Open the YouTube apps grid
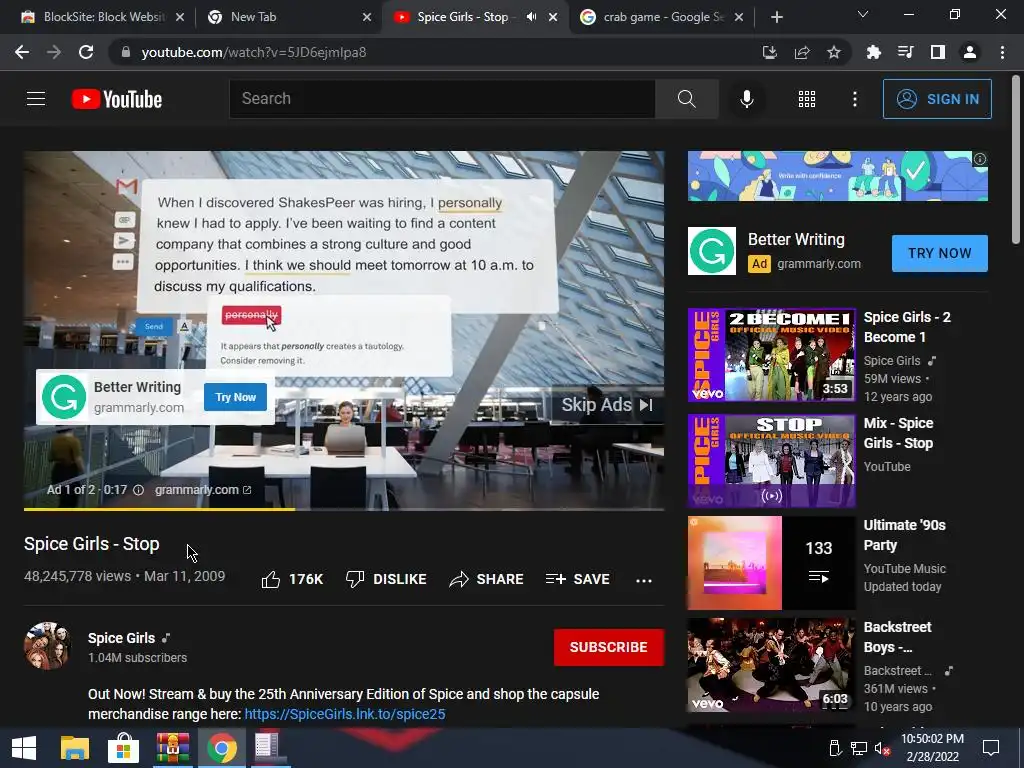1024x768 pixels. (807, 99)
